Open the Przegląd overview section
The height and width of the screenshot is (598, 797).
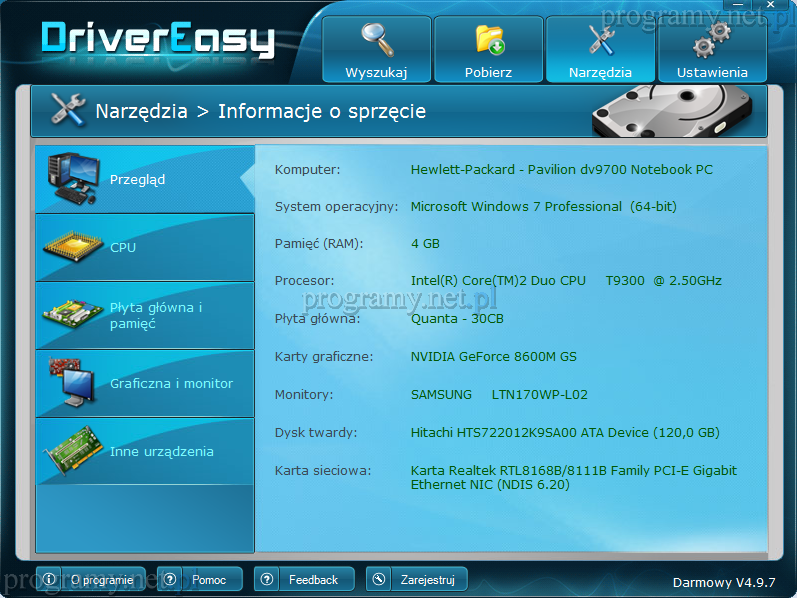click(138, 180)
